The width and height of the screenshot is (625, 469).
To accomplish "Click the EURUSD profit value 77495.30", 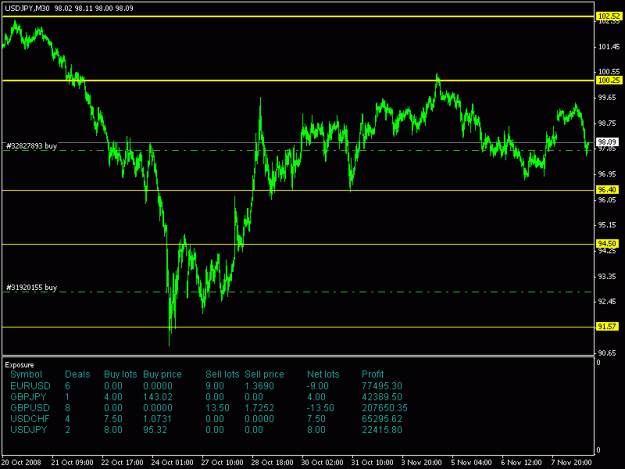I will pos(382,386).
